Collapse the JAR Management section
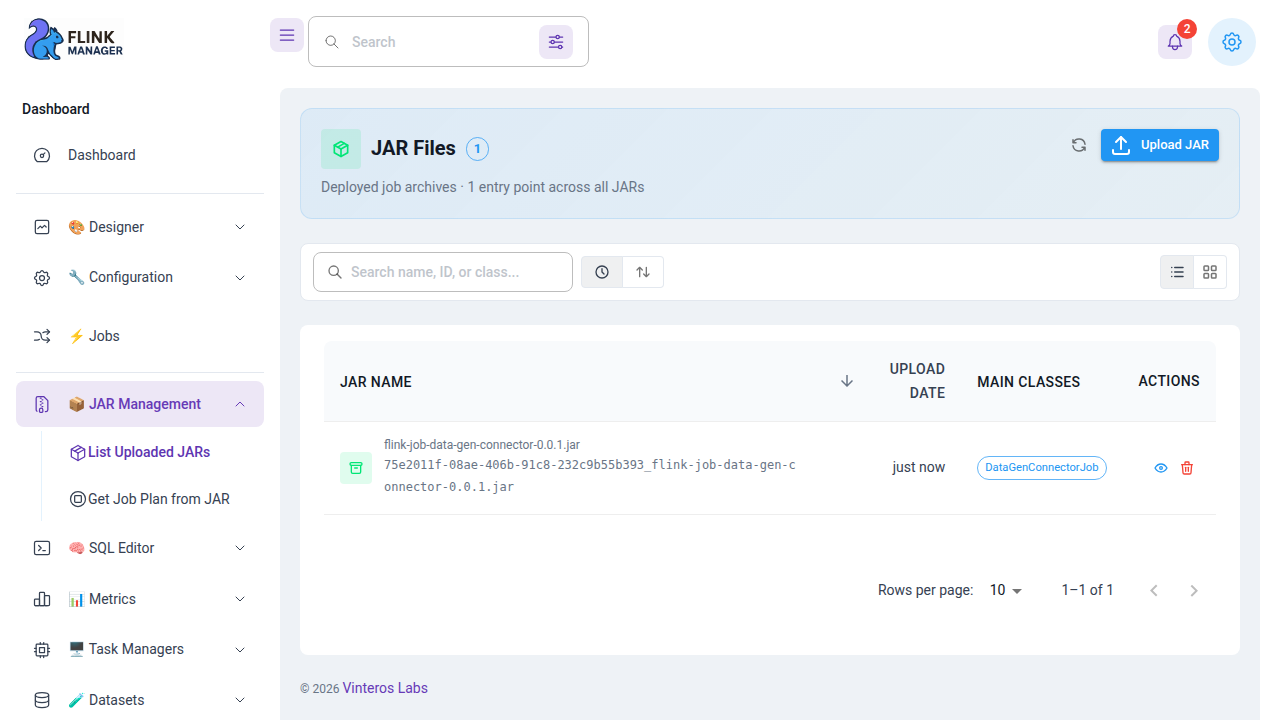The width and height of the screenshot is (1280, 720). 140,404
